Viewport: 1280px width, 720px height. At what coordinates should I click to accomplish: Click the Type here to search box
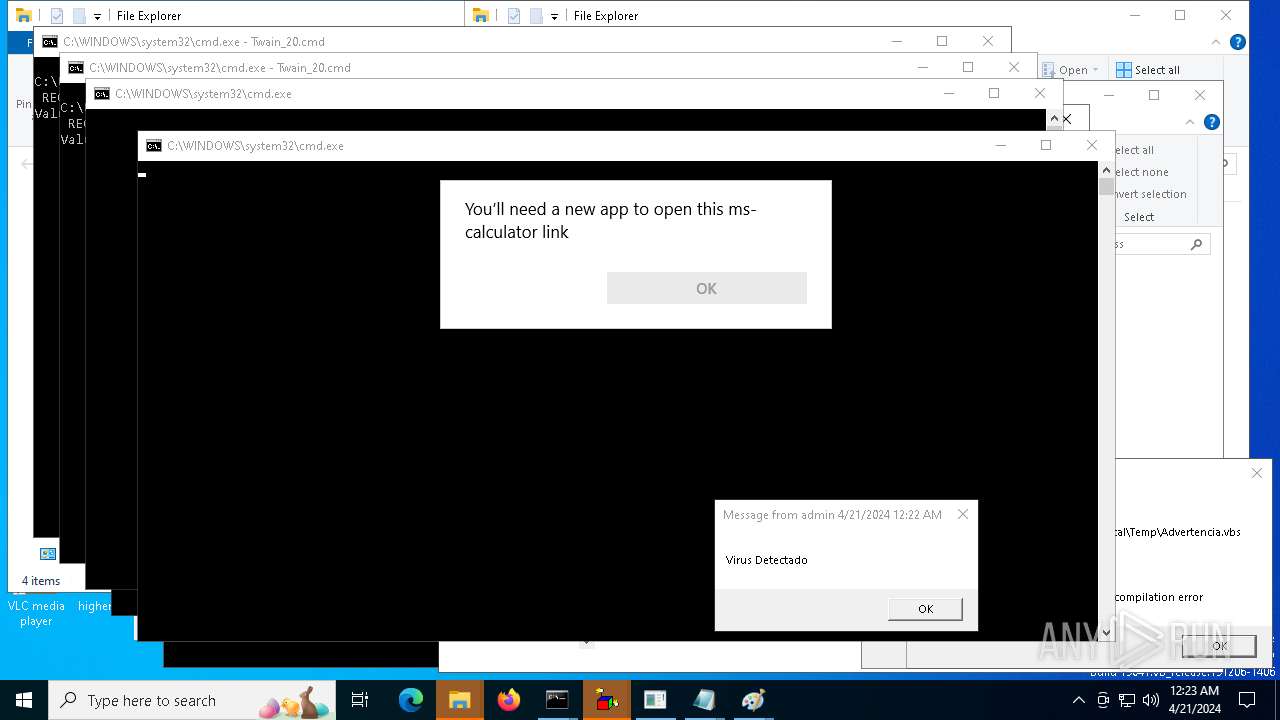click(192, 700)
